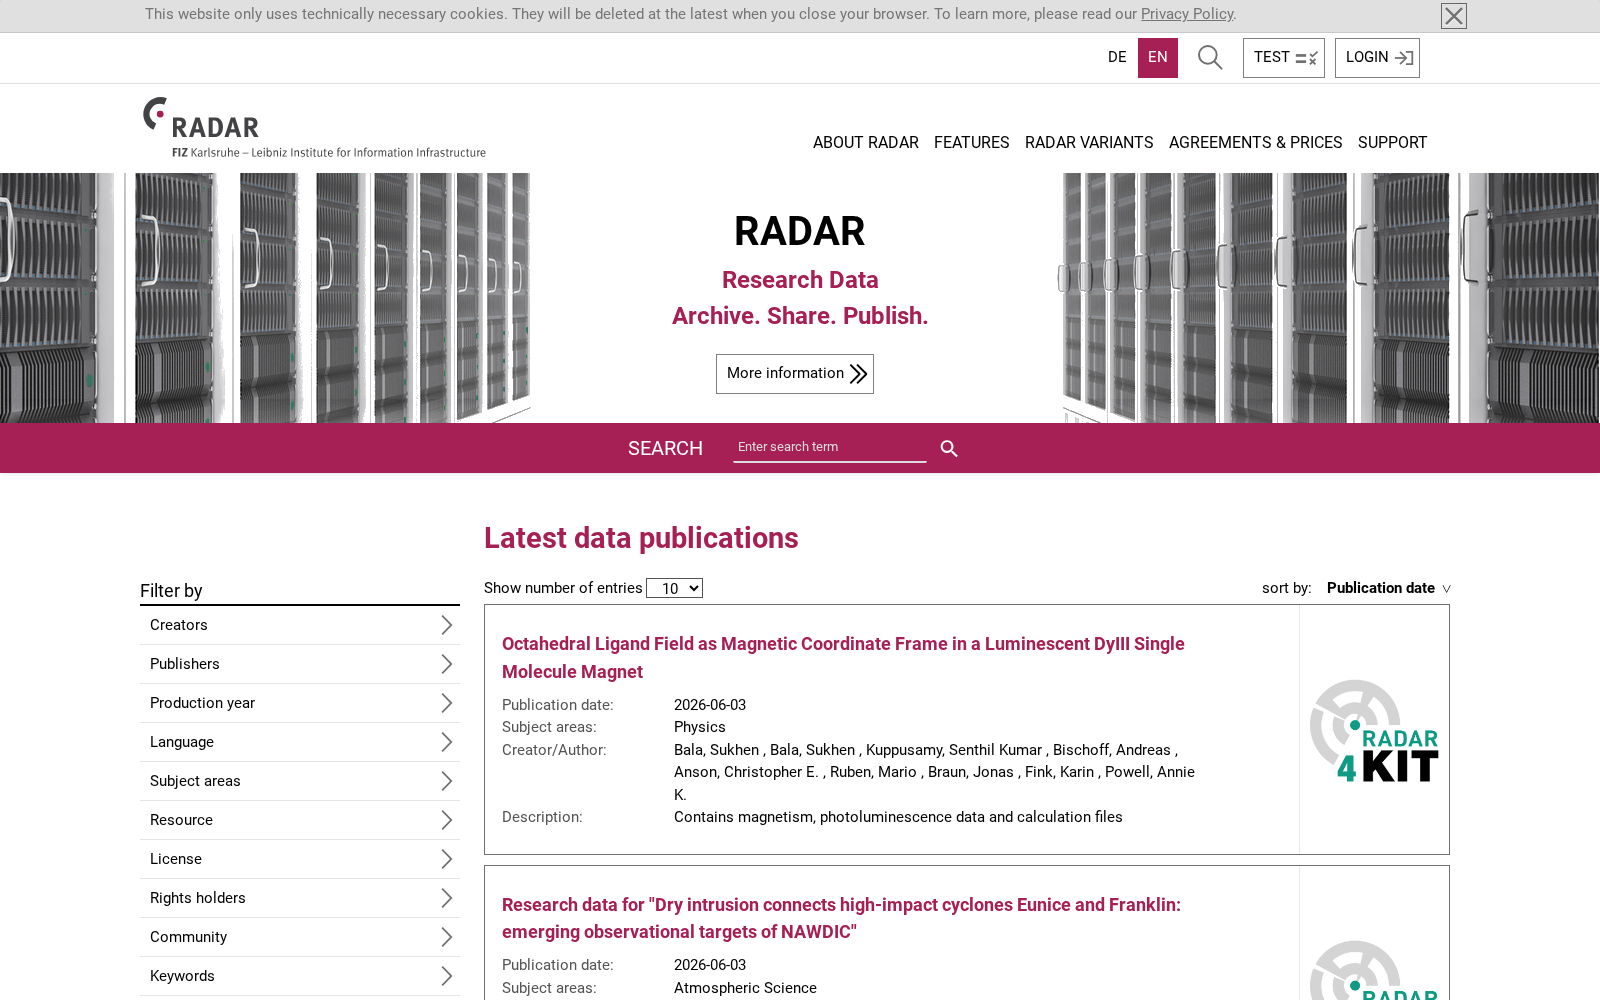Open the number of entries dropdown

(674, 588)
